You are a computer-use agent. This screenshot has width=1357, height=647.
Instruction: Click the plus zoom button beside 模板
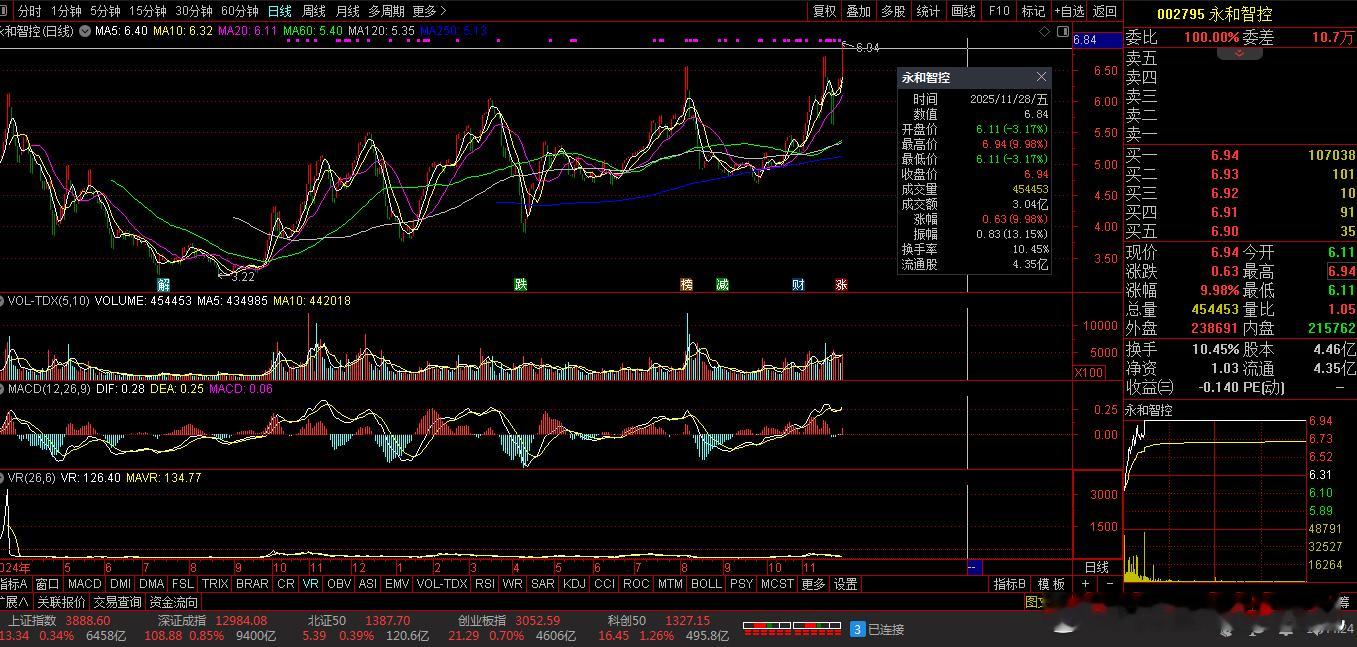pyautogui.click(x=1086, y=584)
